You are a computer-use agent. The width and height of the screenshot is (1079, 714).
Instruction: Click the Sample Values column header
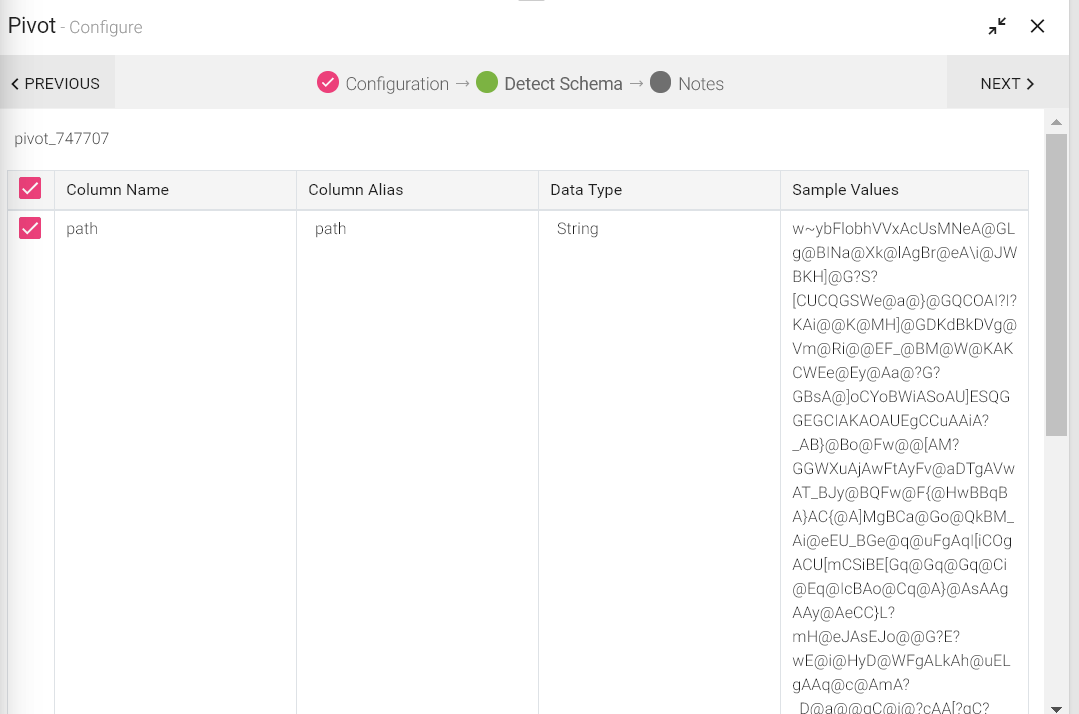coord(845,190)
